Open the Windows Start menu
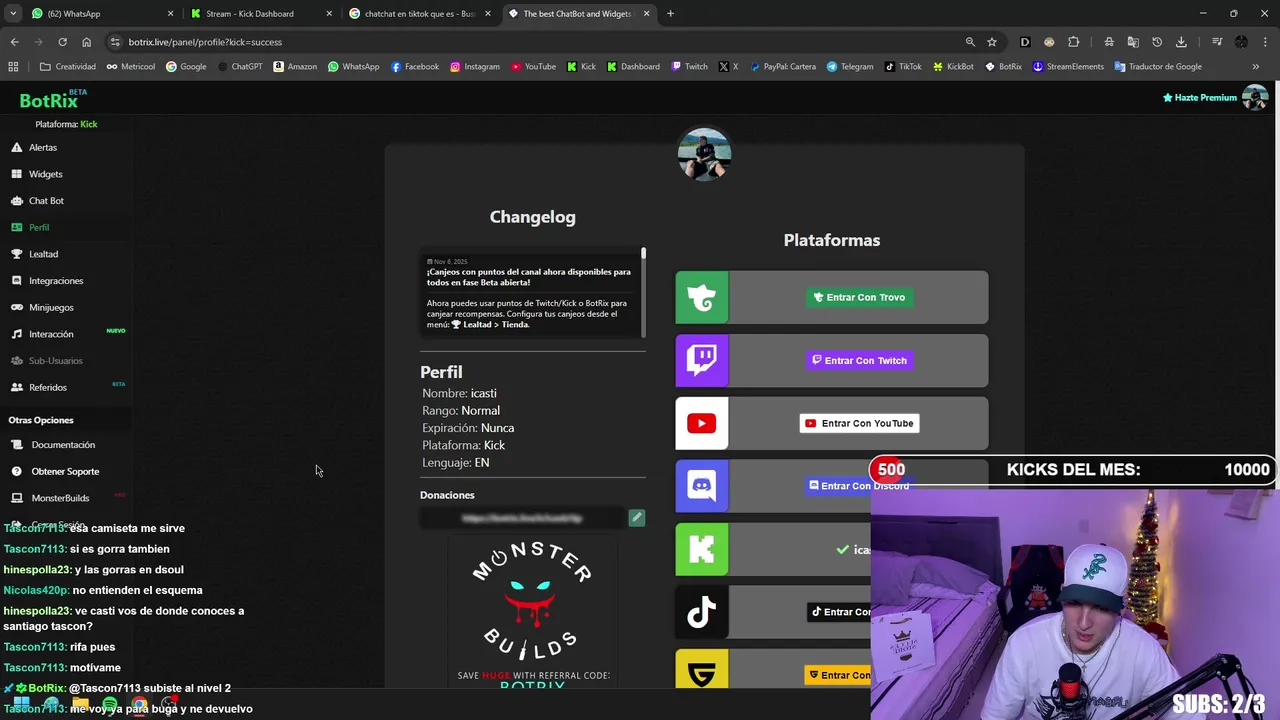Viewport: 1280px width, 720px height. tap(21, 704)
